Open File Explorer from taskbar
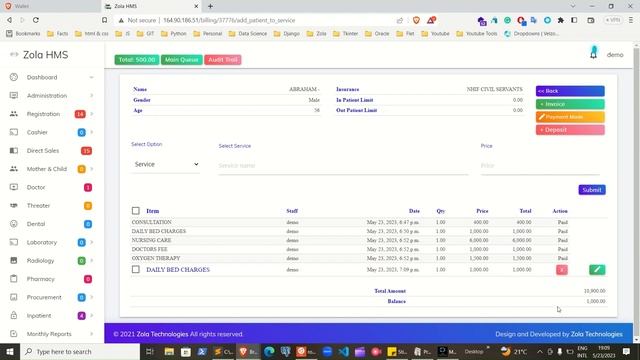 169,351
